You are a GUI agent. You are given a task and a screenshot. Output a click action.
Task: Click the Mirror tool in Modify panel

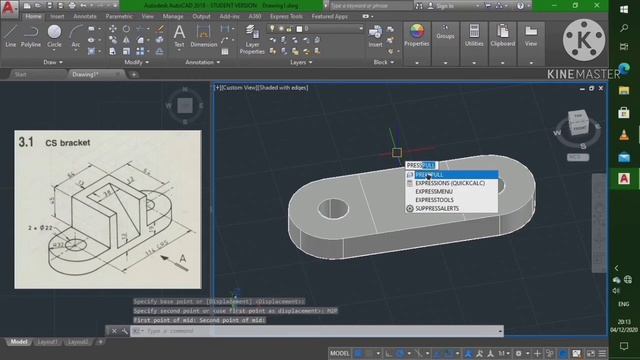(x=126, y=40)
